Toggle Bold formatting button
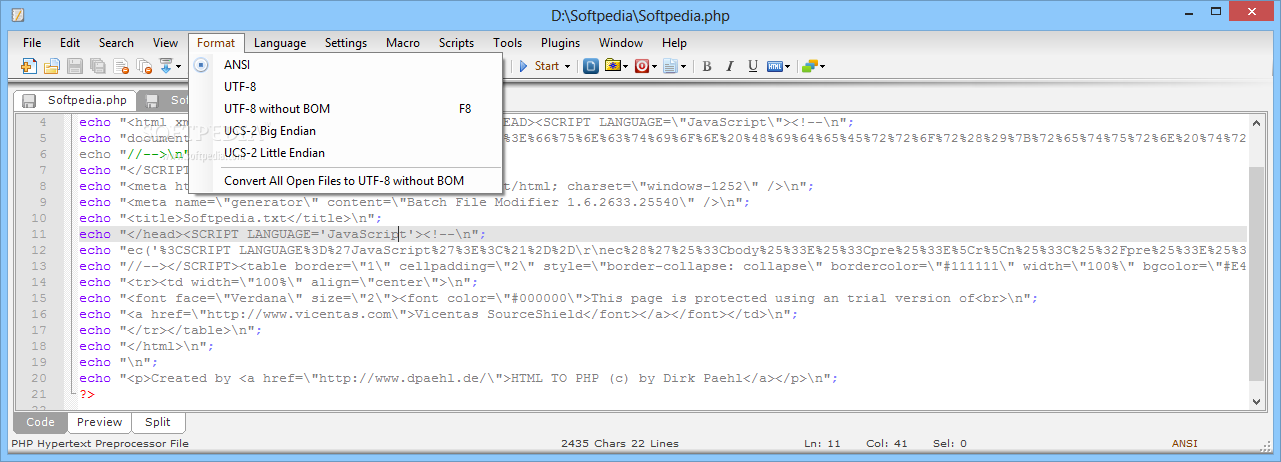This screenshot has width=1281, height=462. coord(707,67)
